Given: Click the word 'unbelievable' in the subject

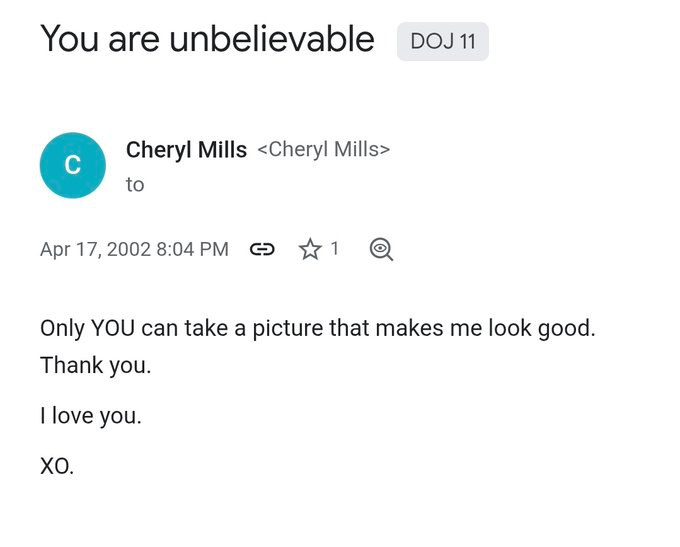Looking at the screenshot, I should coord(271,39).
